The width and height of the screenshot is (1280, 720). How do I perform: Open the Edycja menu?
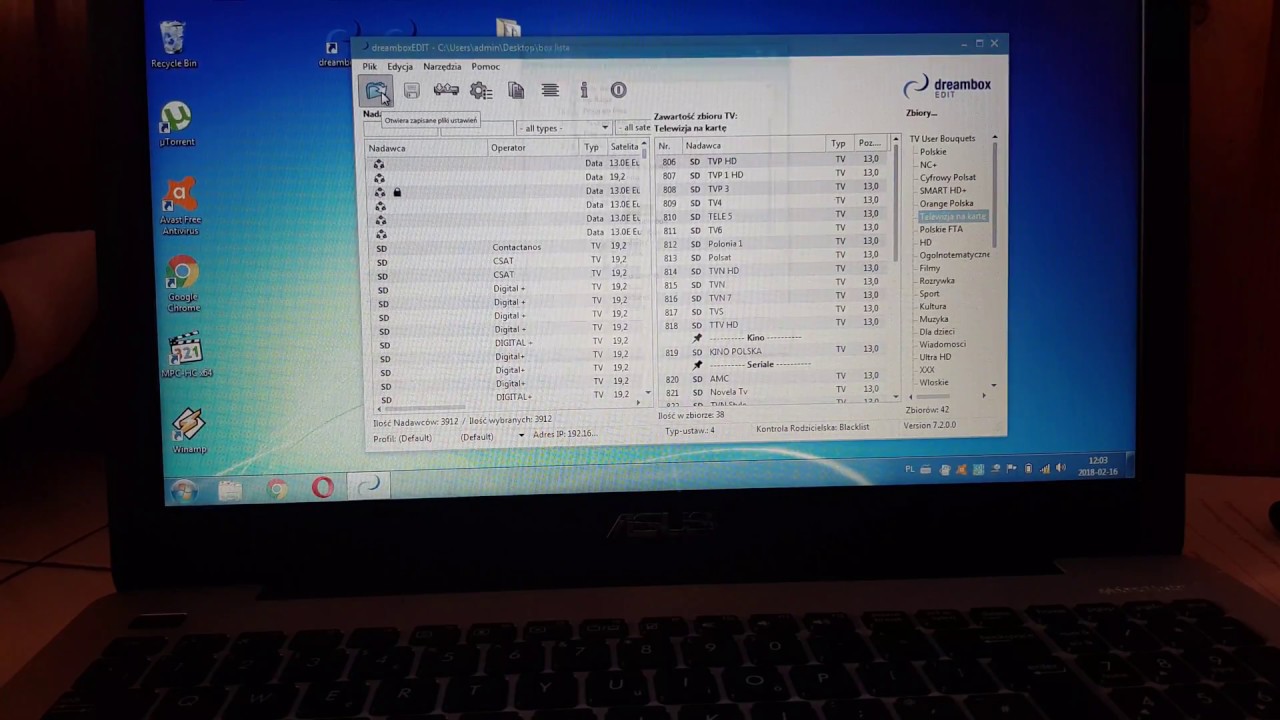[x=400, y=67]
